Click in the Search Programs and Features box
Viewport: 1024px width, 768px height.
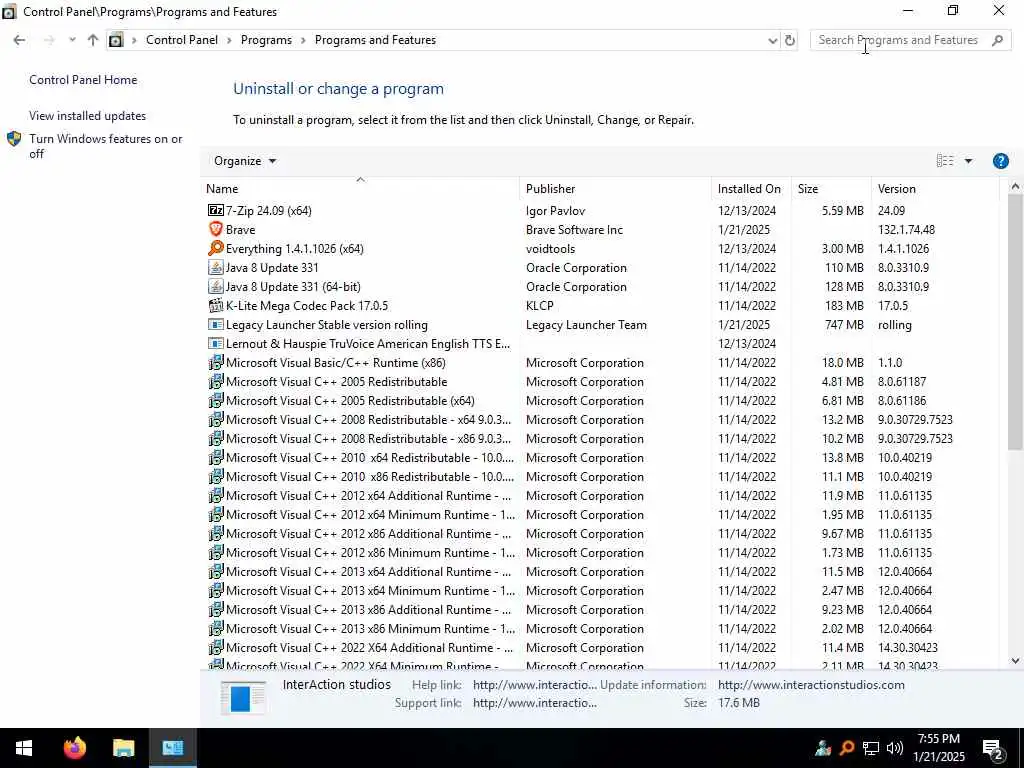coord(901,40)
